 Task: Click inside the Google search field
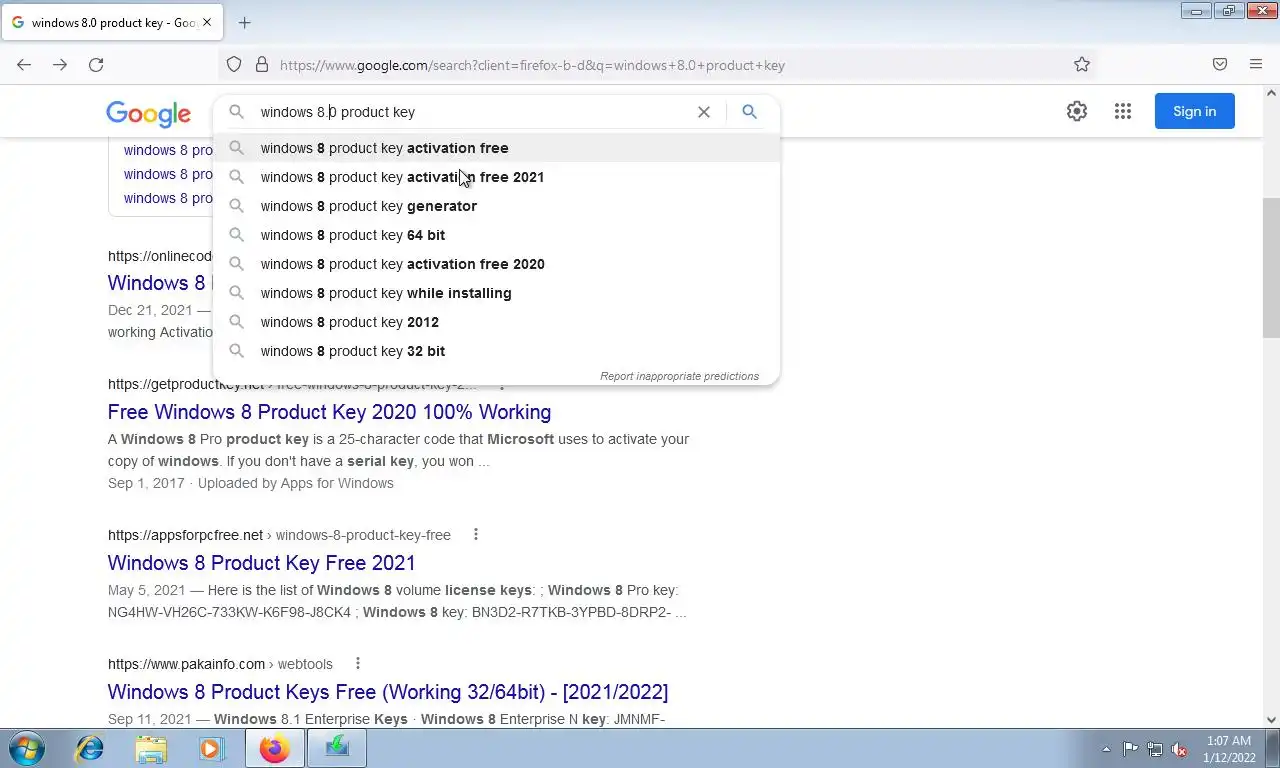pyautogui.click(x=470, y=112)
